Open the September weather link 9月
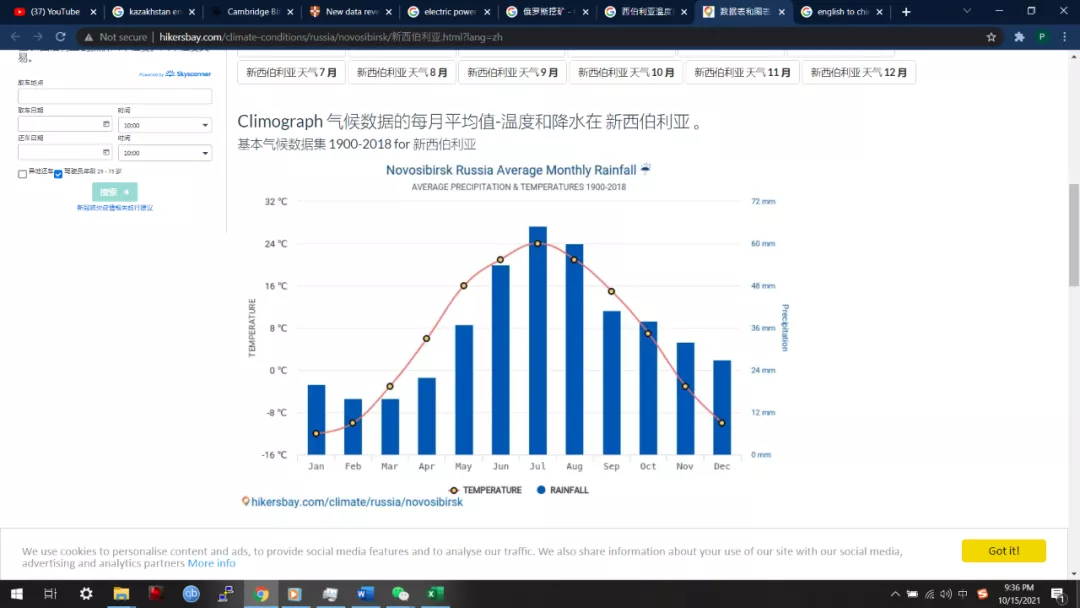This screenshot has height=608, width=1080. click(512, 72)
